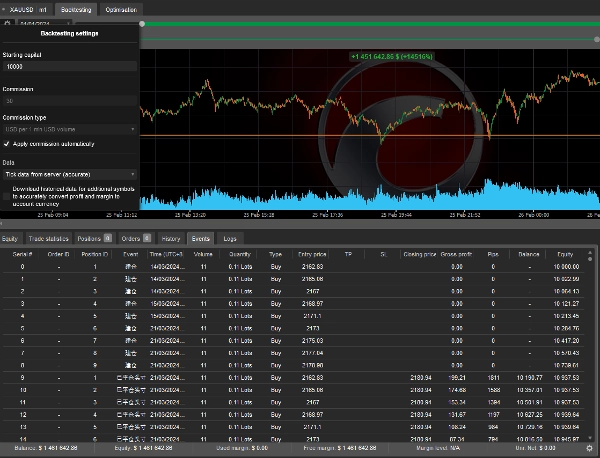Sort by Position ID column header
This screenshot has width=600, height=458.
pos(95,254)
